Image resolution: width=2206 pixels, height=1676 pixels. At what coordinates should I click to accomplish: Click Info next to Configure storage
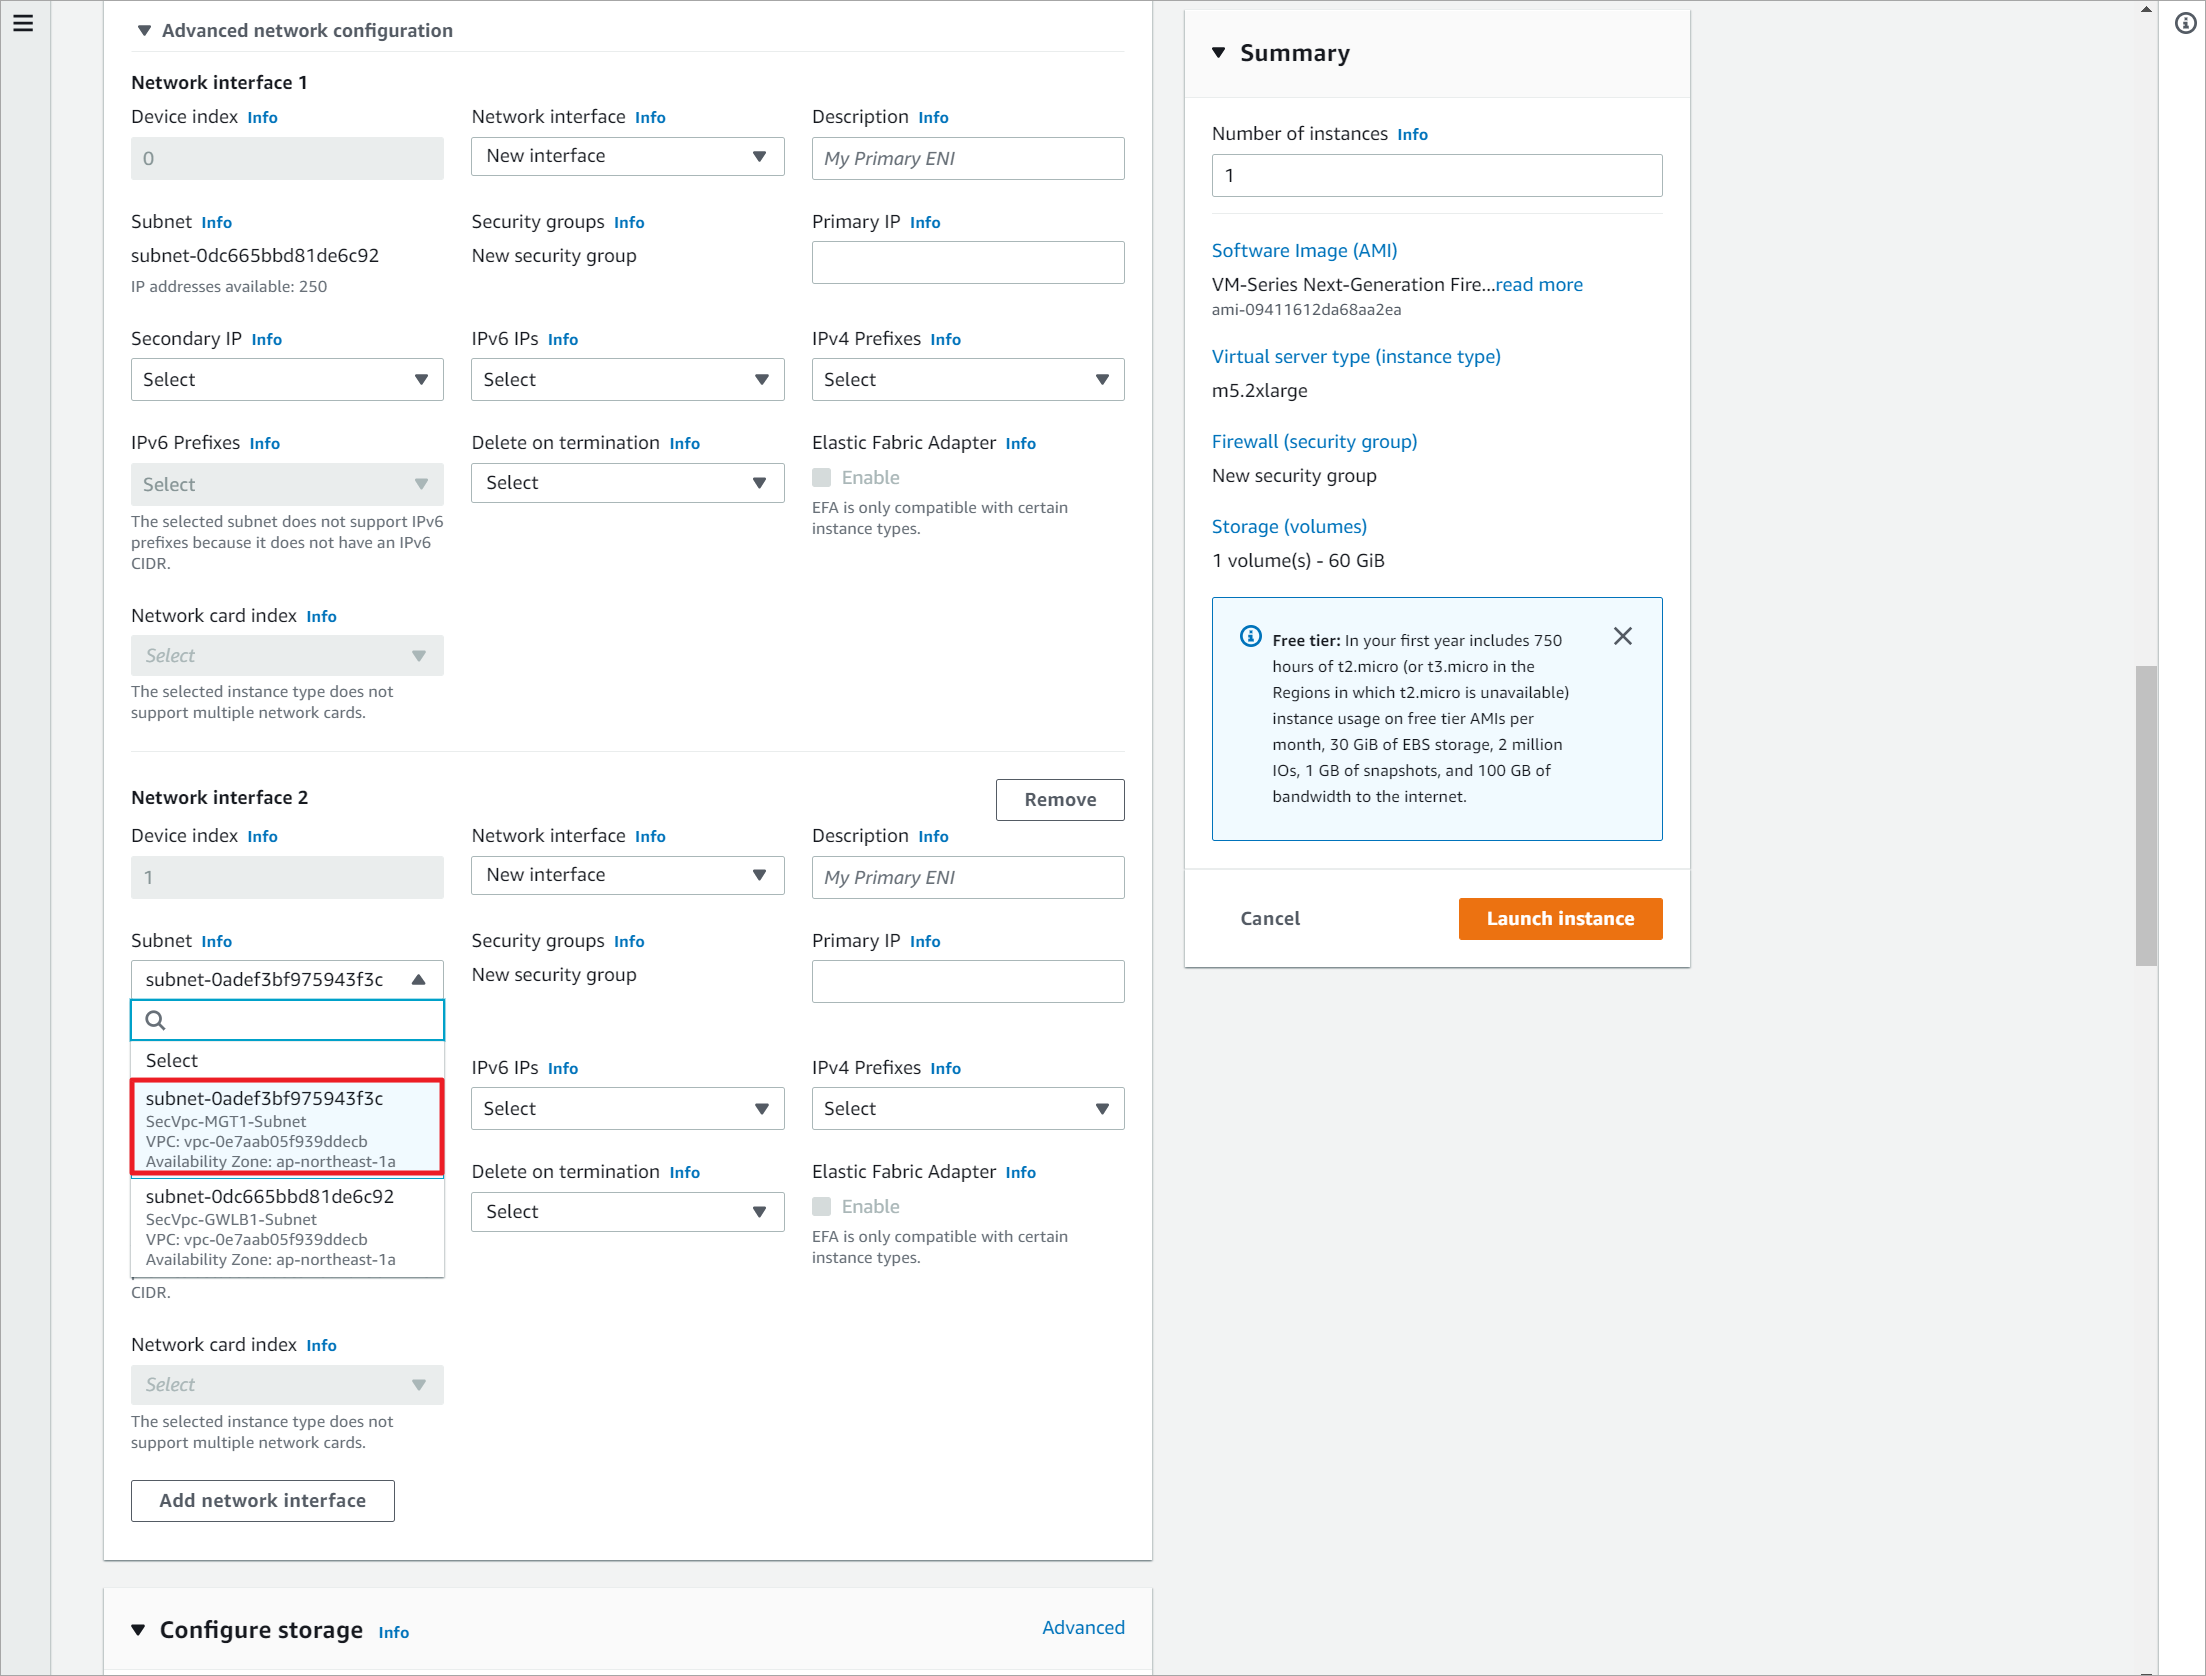coord(393,1633)
